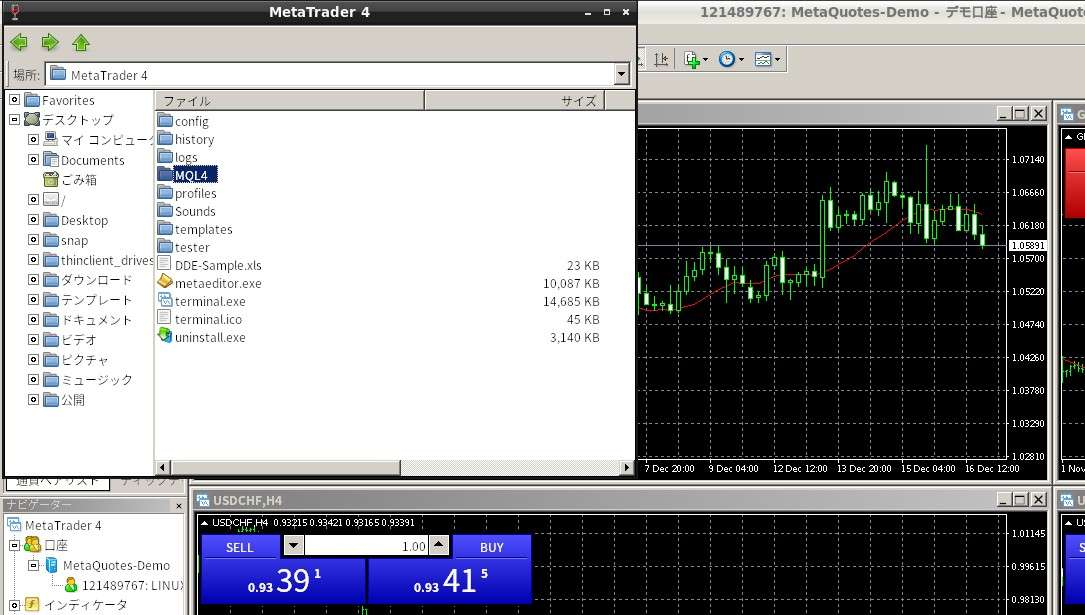Expand the snap folder node
Screen dimensions: 1085x615
(33, 239)
